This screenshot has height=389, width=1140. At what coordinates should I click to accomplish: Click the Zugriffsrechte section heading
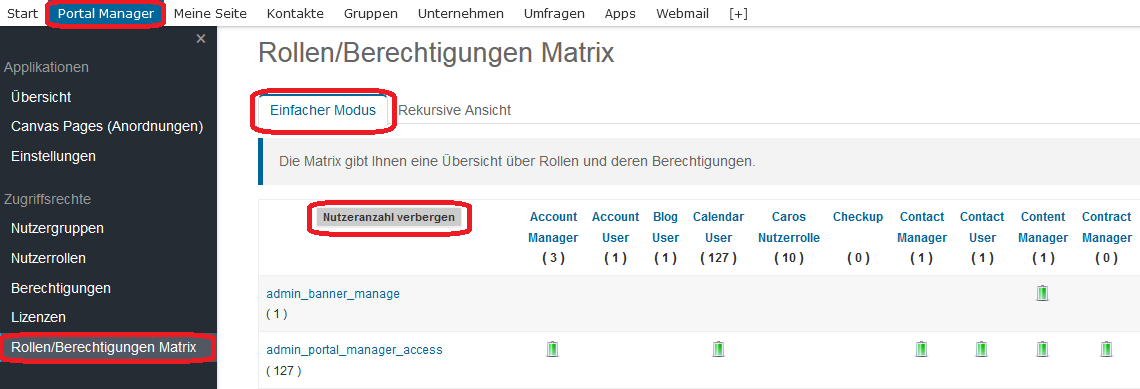47,198
